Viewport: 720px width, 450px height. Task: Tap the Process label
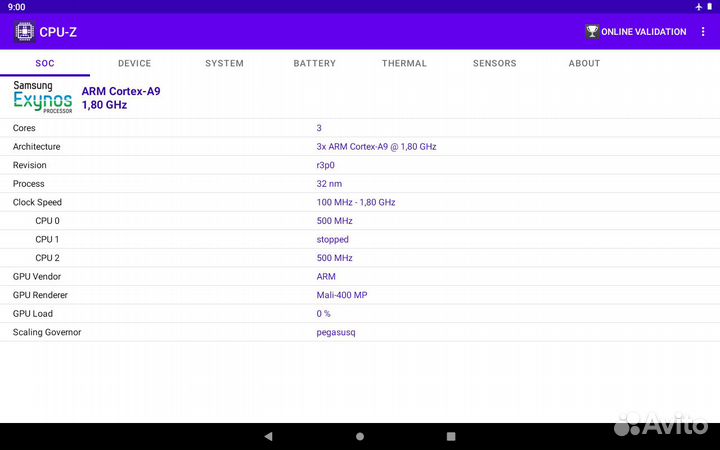click(x=28, y=184)
